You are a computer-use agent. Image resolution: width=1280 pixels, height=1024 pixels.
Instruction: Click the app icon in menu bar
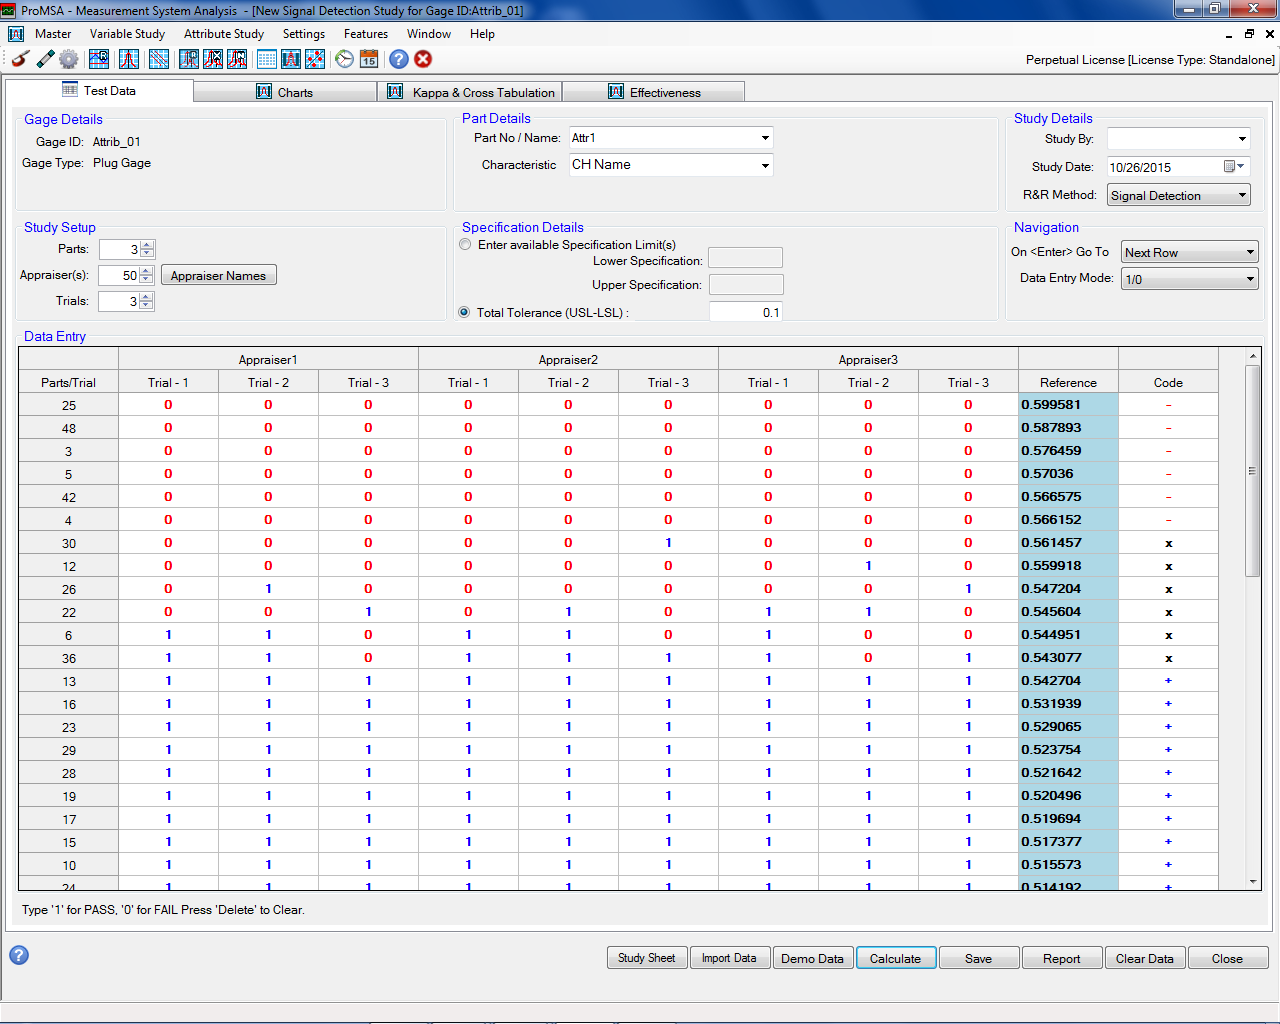click(15, 34)
